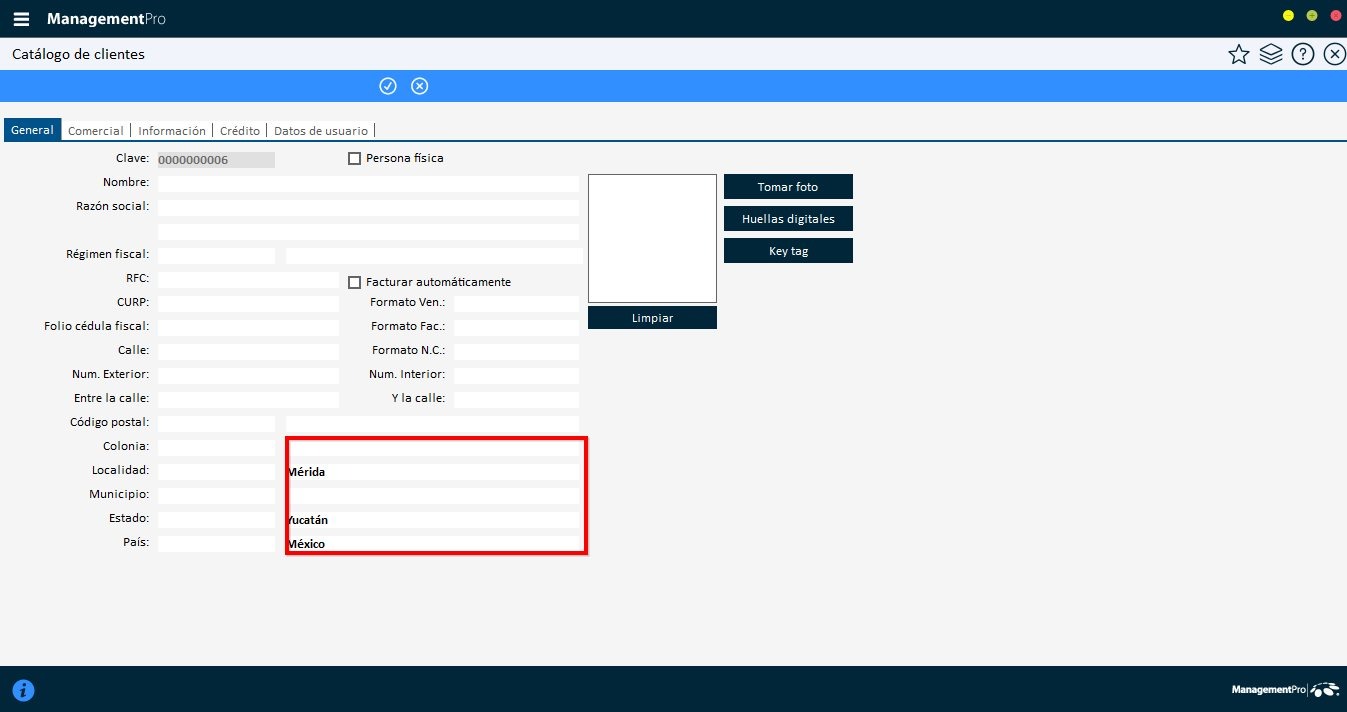Open the stacked layers icon
1347x712 pixels.
(1270, 55)
